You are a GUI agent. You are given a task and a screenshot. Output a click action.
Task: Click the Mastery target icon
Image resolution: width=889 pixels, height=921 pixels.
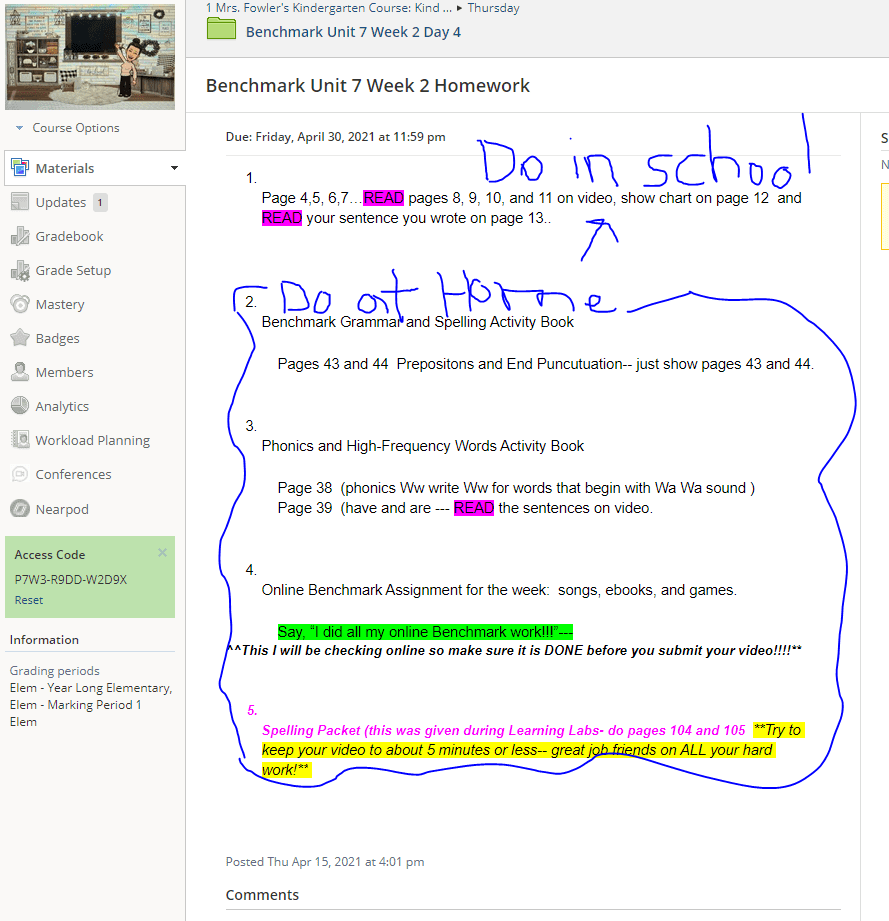coord(19,304)
